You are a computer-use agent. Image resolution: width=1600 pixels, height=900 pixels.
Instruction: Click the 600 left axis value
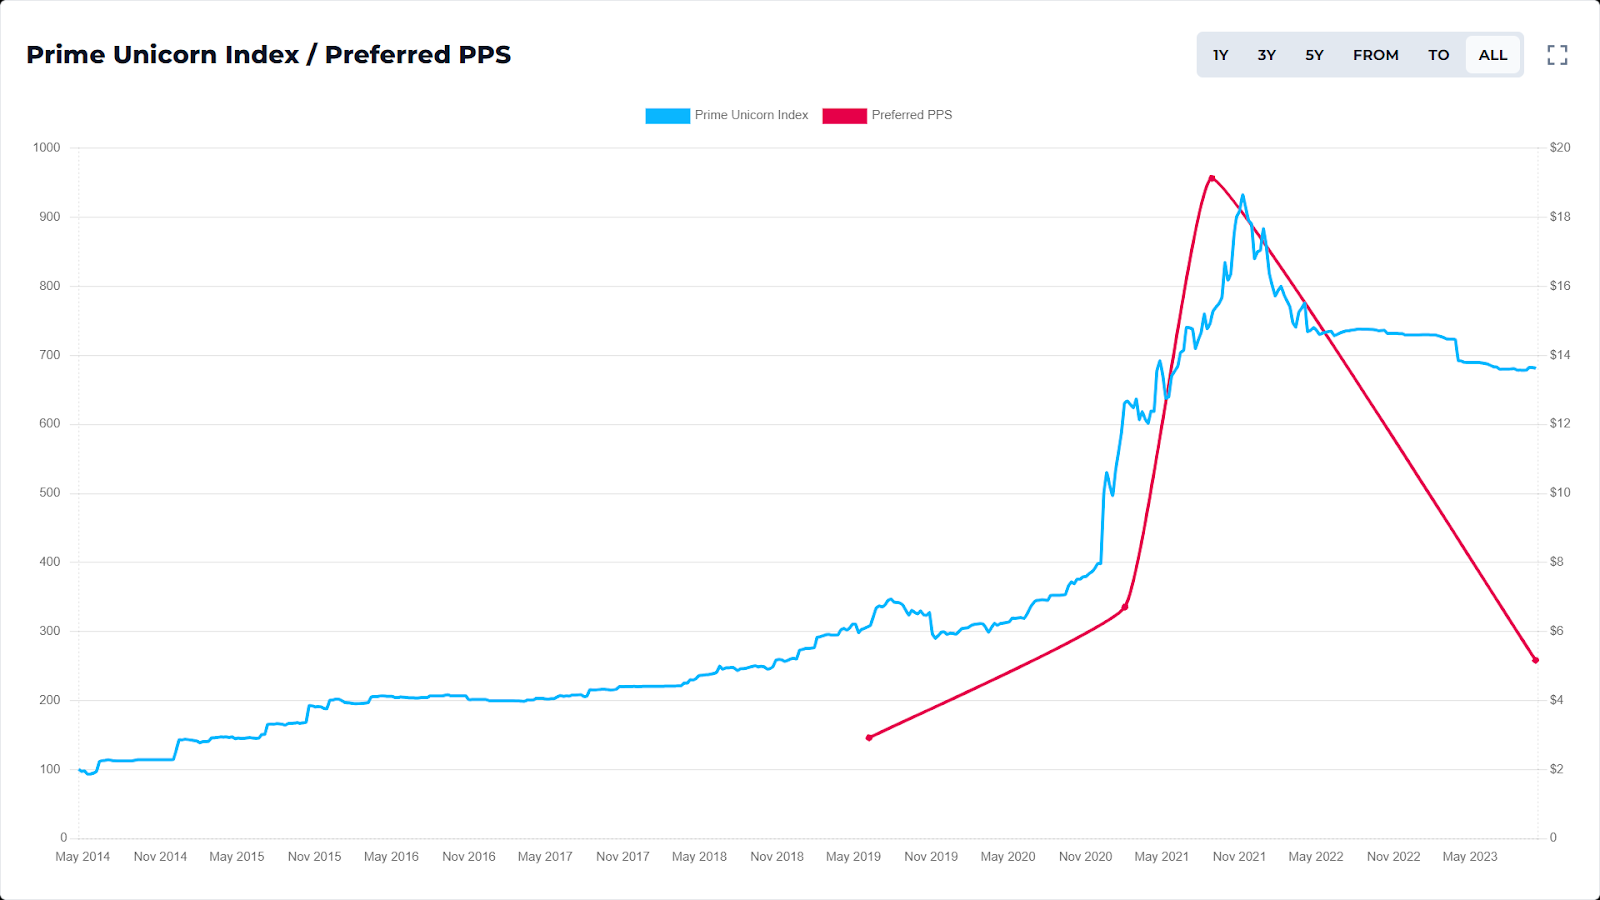50,424
